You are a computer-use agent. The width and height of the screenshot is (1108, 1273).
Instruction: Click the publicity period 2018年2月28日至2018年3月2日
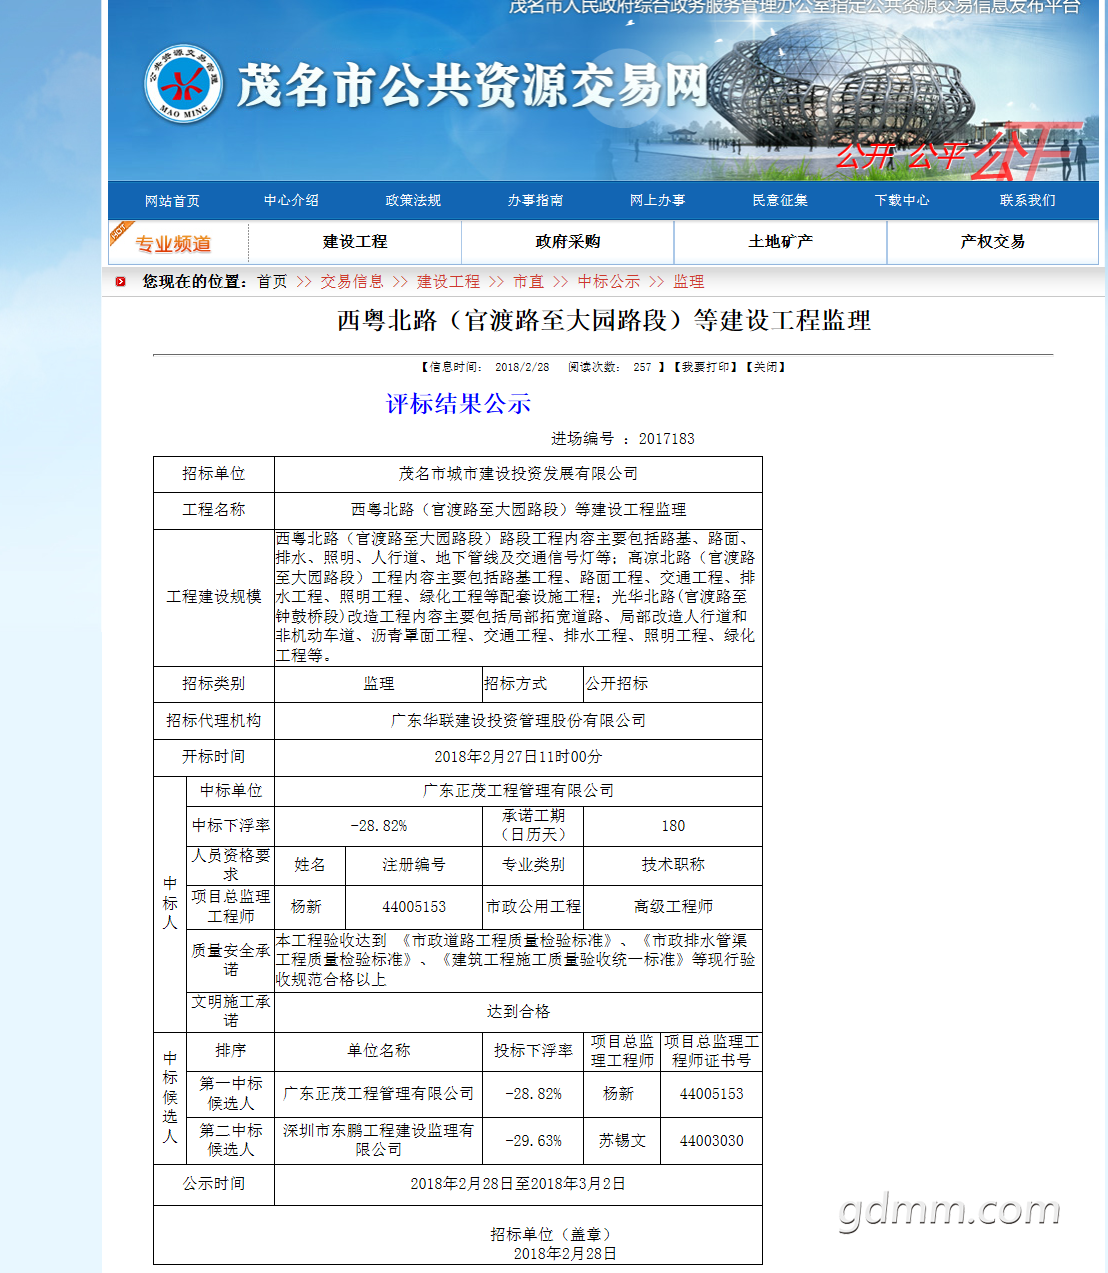click(518, 1184)
